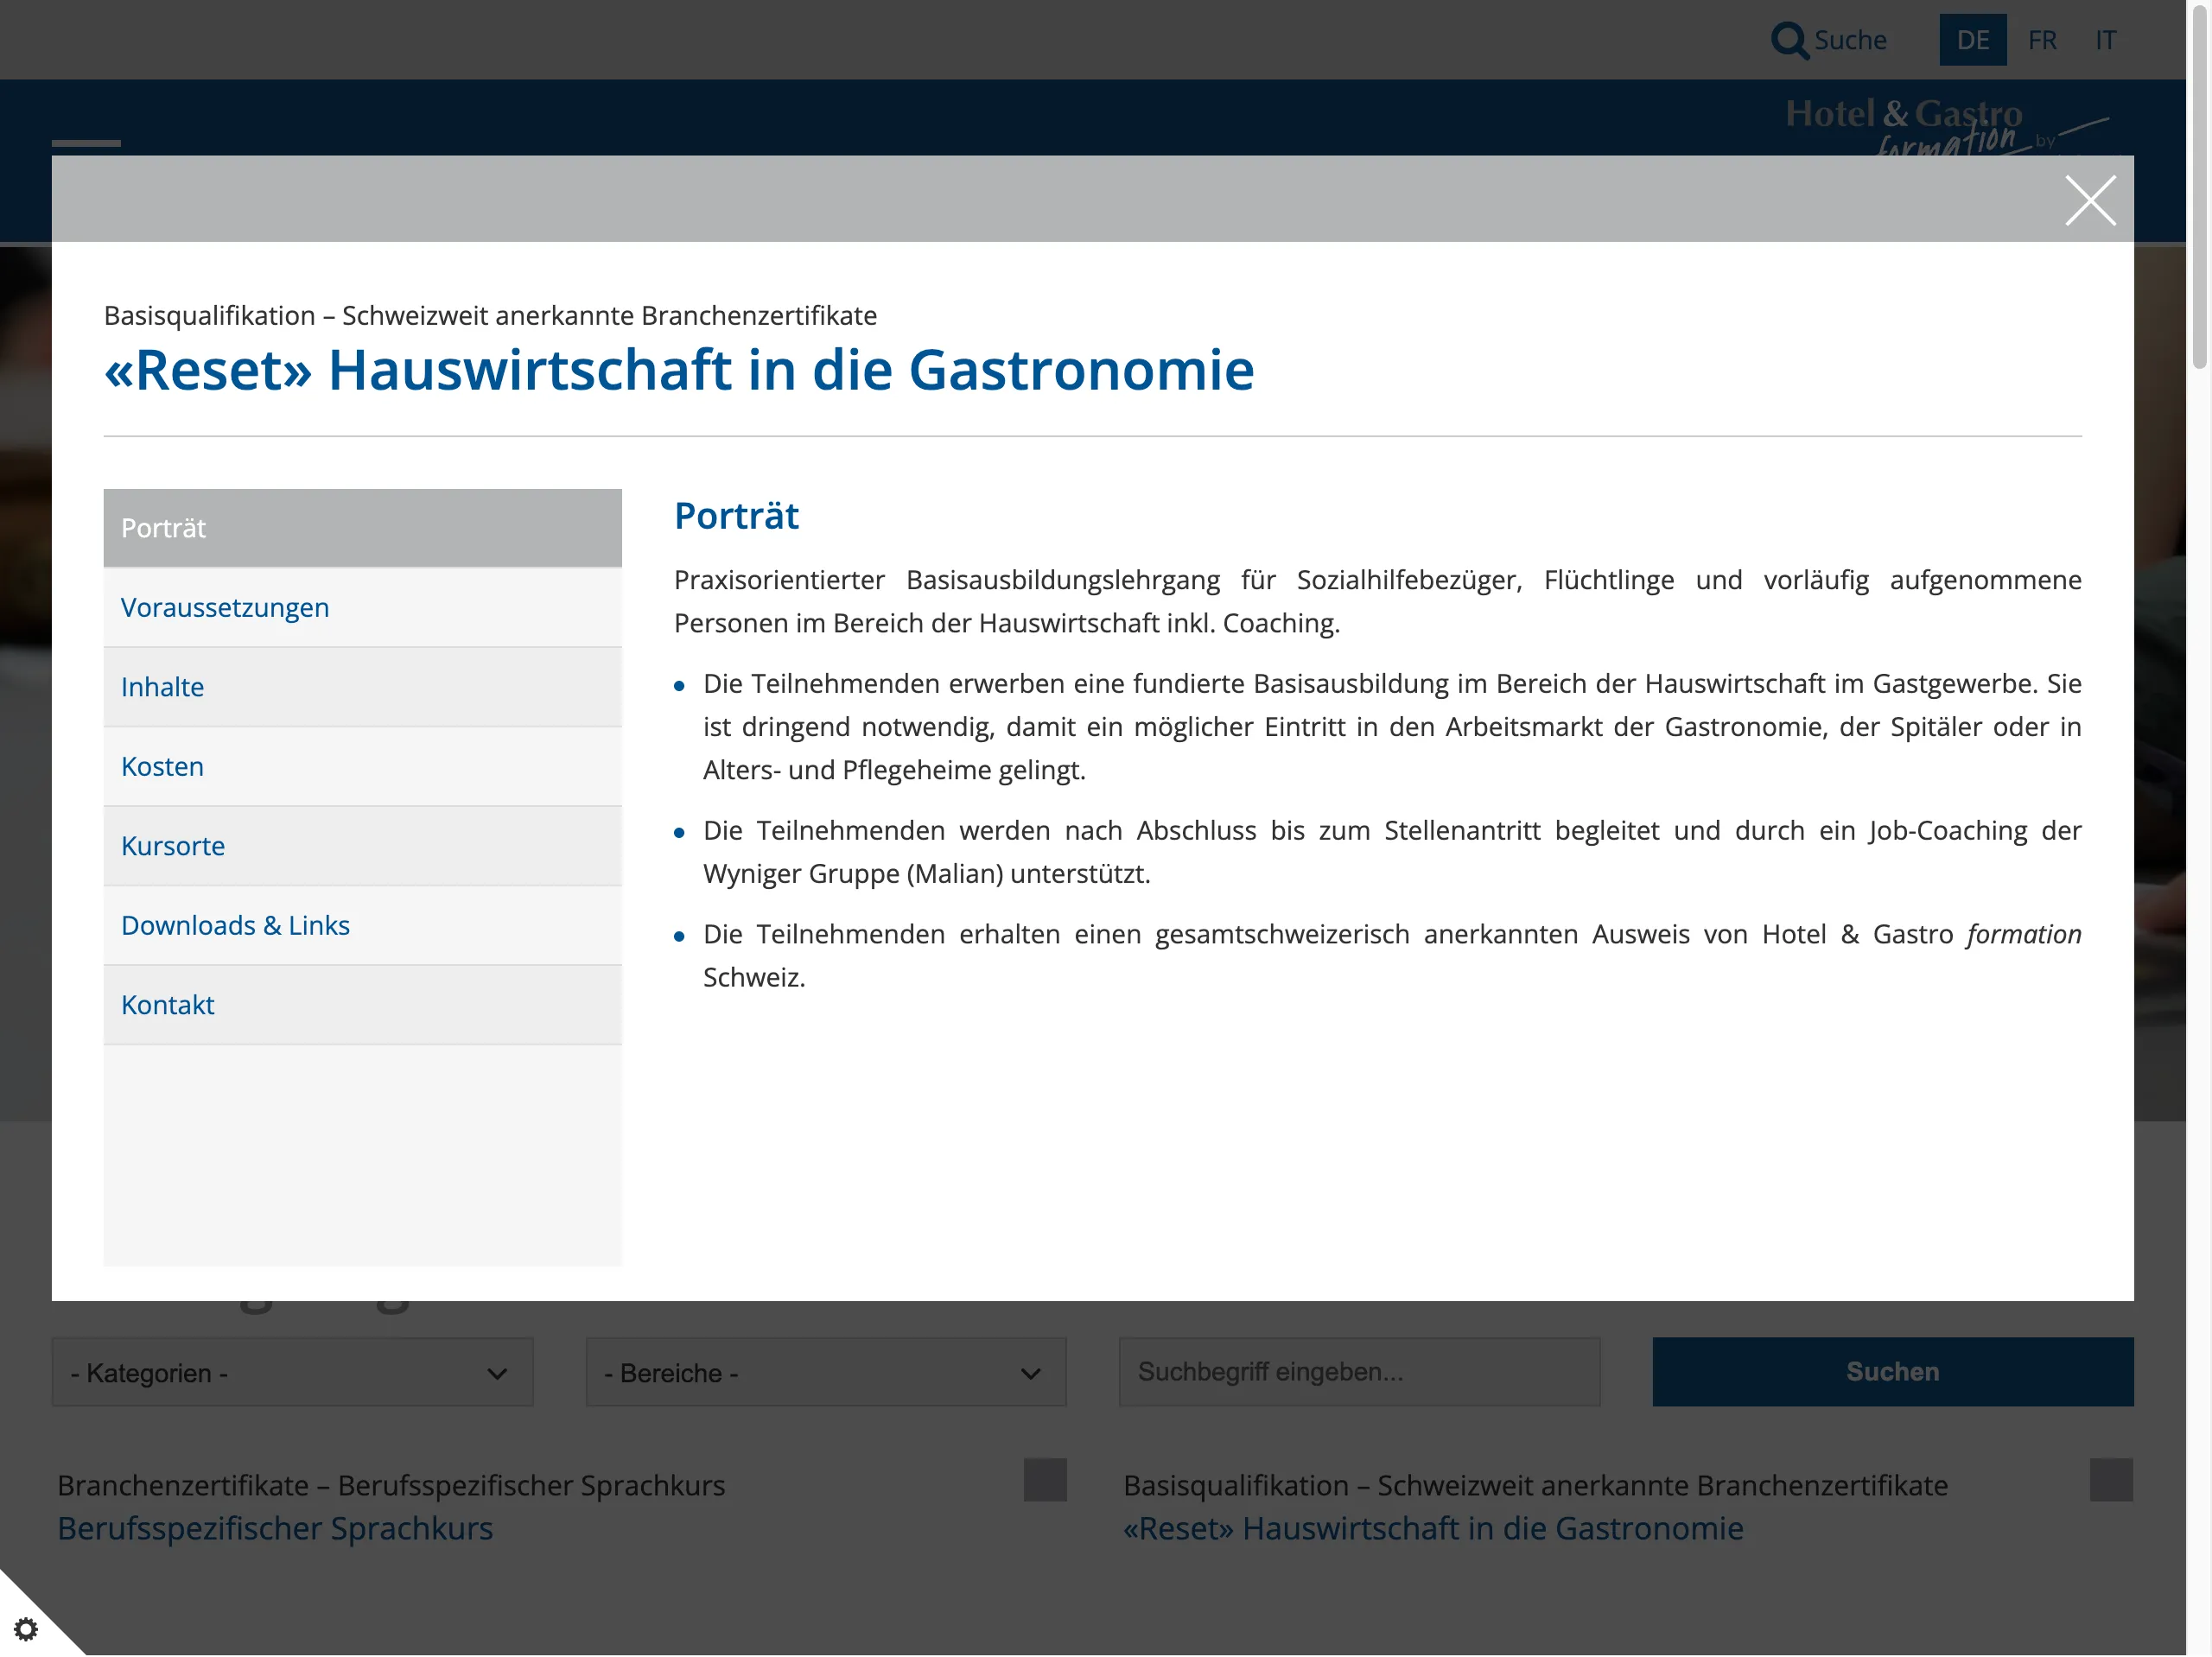Switch language to DE
This screenshot has width=2212, height=1657.
(1972, 40)
